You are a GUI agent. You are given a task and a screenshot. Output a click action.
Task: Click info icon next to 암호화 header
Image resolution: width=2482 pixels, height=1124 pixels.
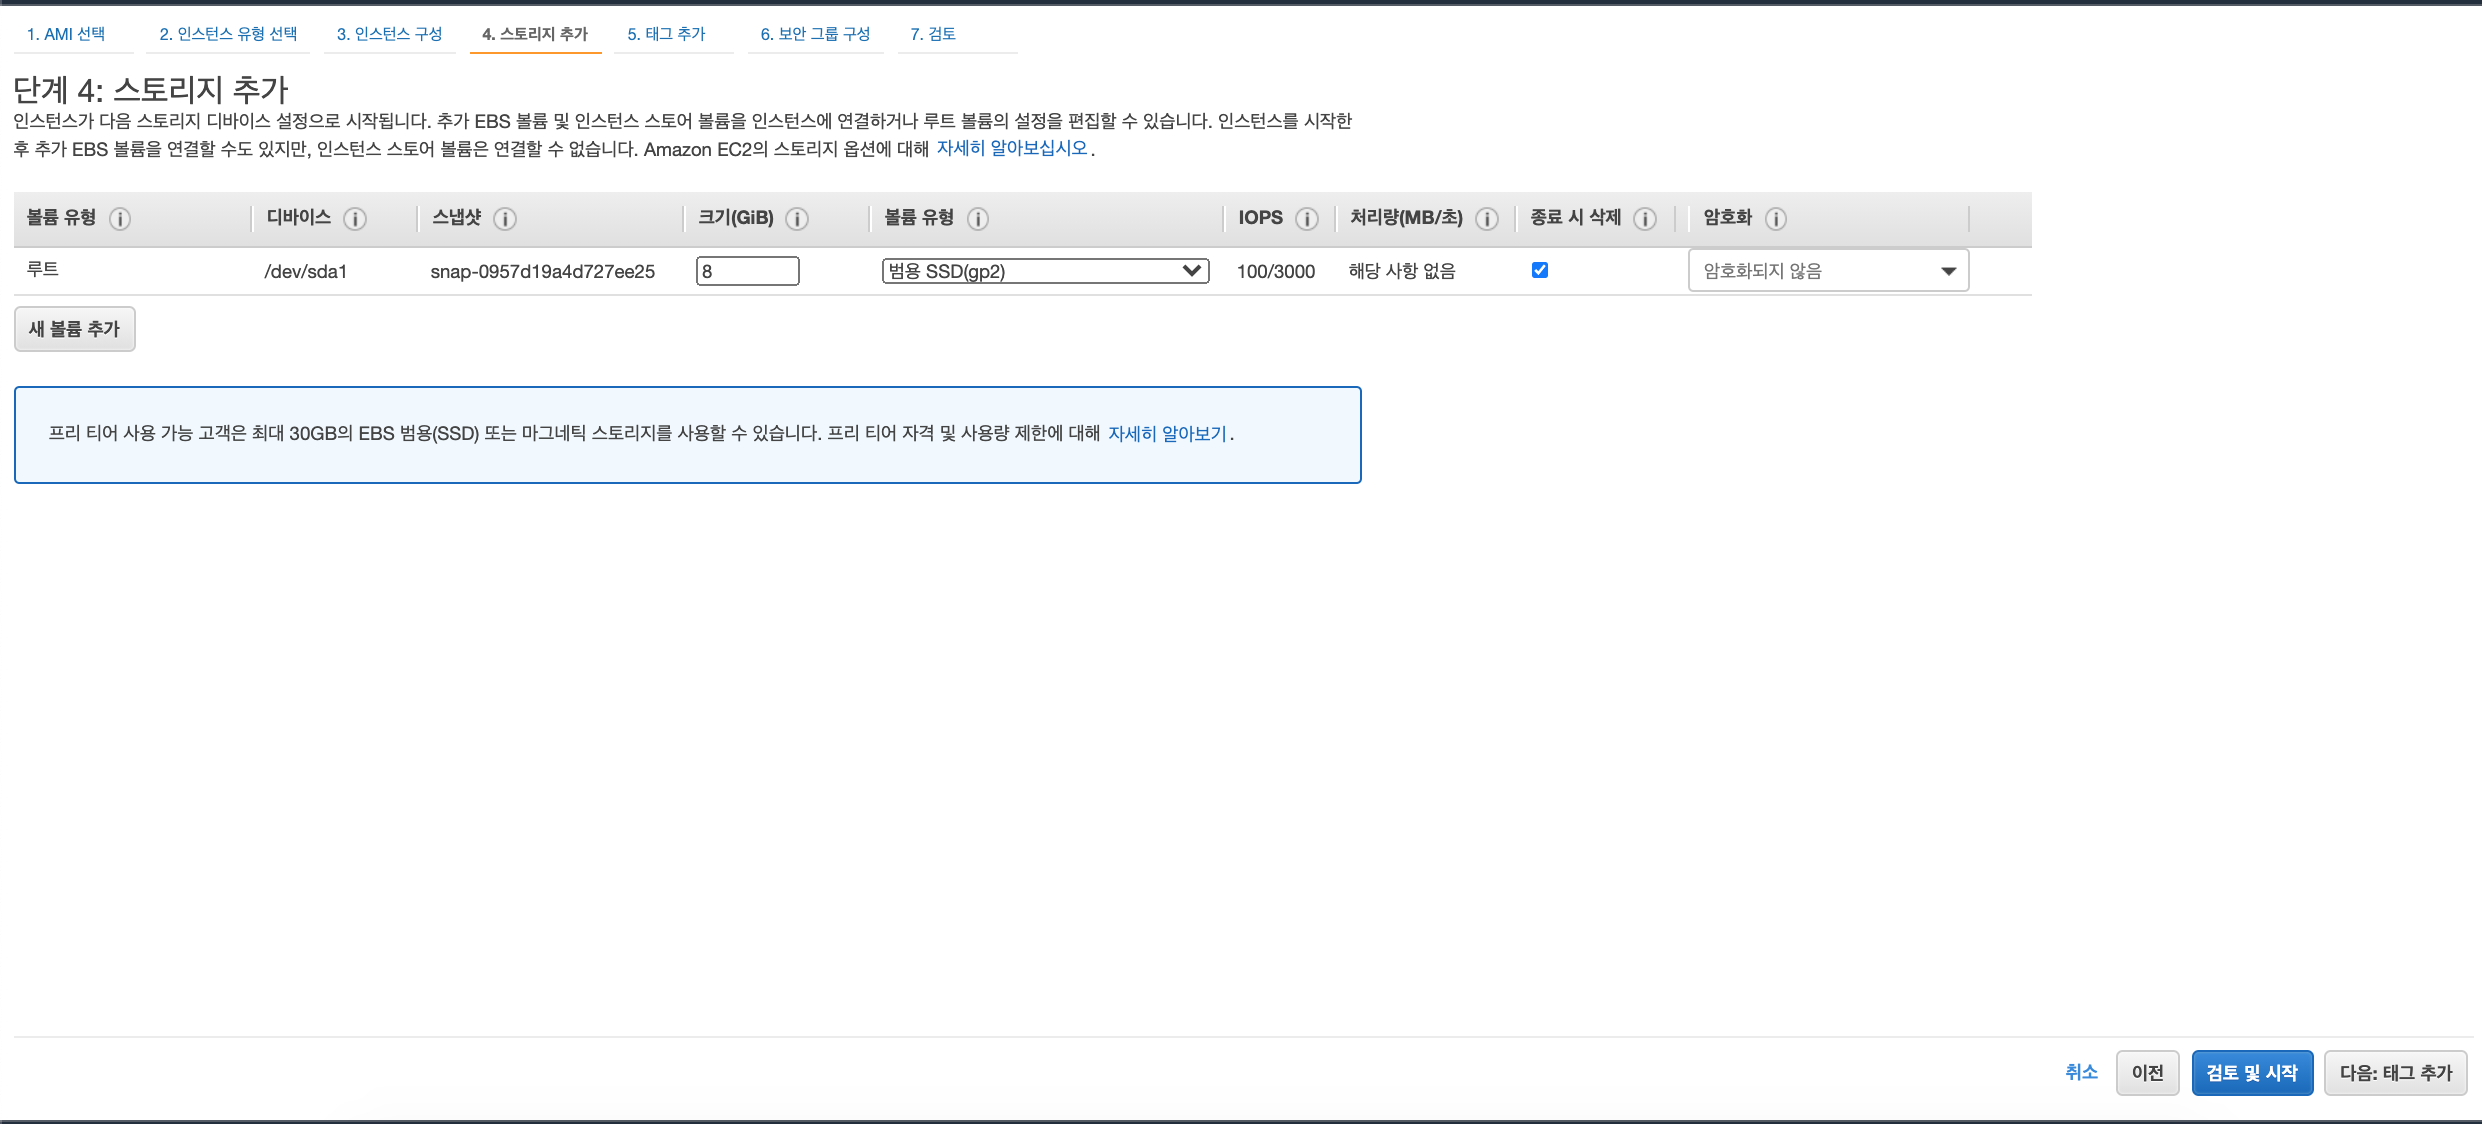1776,219
